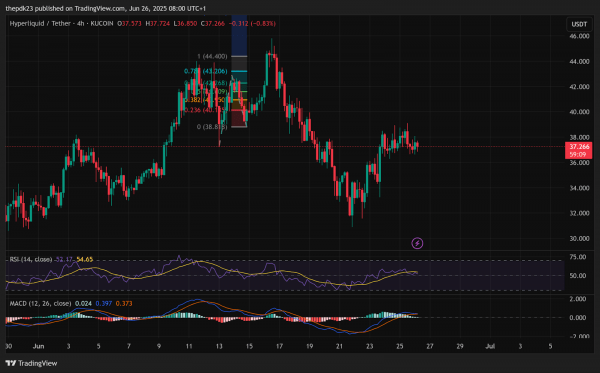Click the 75.00 level on RSI scale
Viewport: 600px width, 373px height.
point(578,257)
